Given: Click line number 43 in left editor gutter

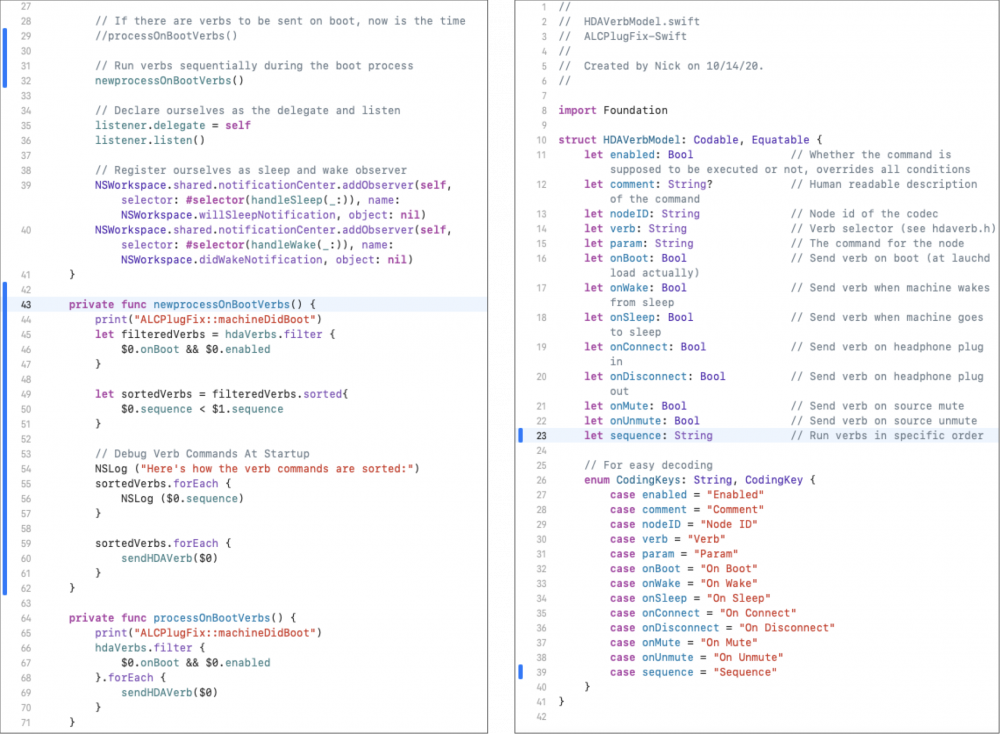Looking at the screenshot, I should [x=26, y=305].
